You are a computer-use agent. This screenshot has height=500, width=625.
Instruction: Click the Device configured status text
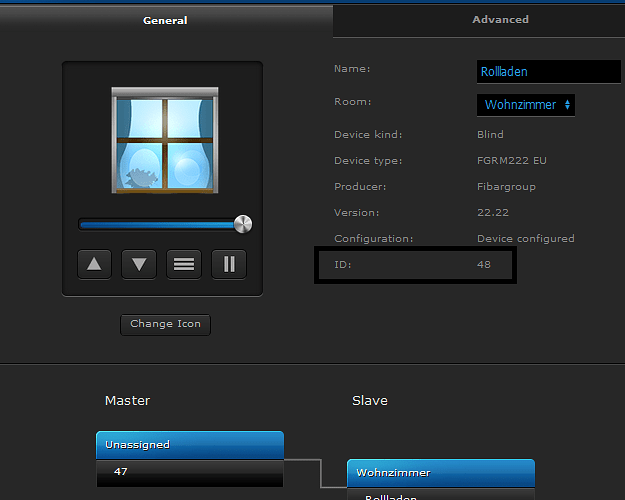tap(525, 239)
